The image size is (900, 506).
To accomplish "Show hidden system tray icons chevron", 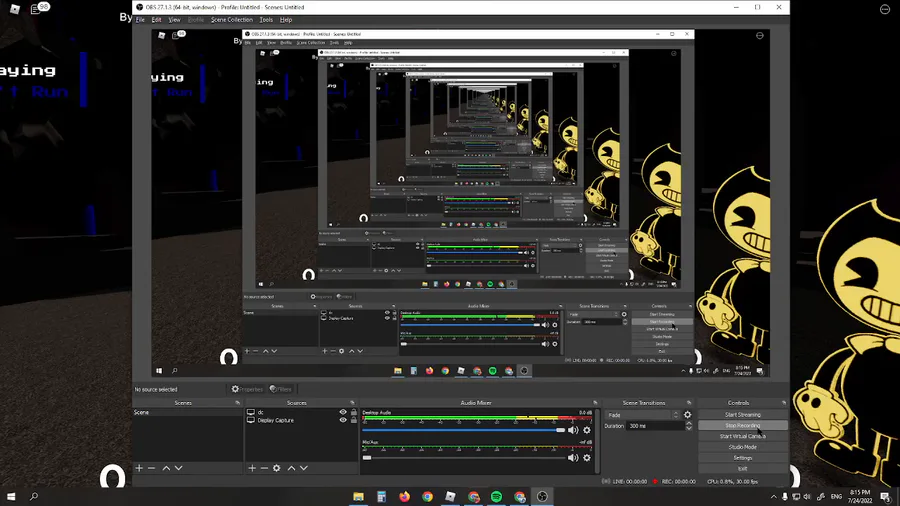I will [x=774, y=496].
